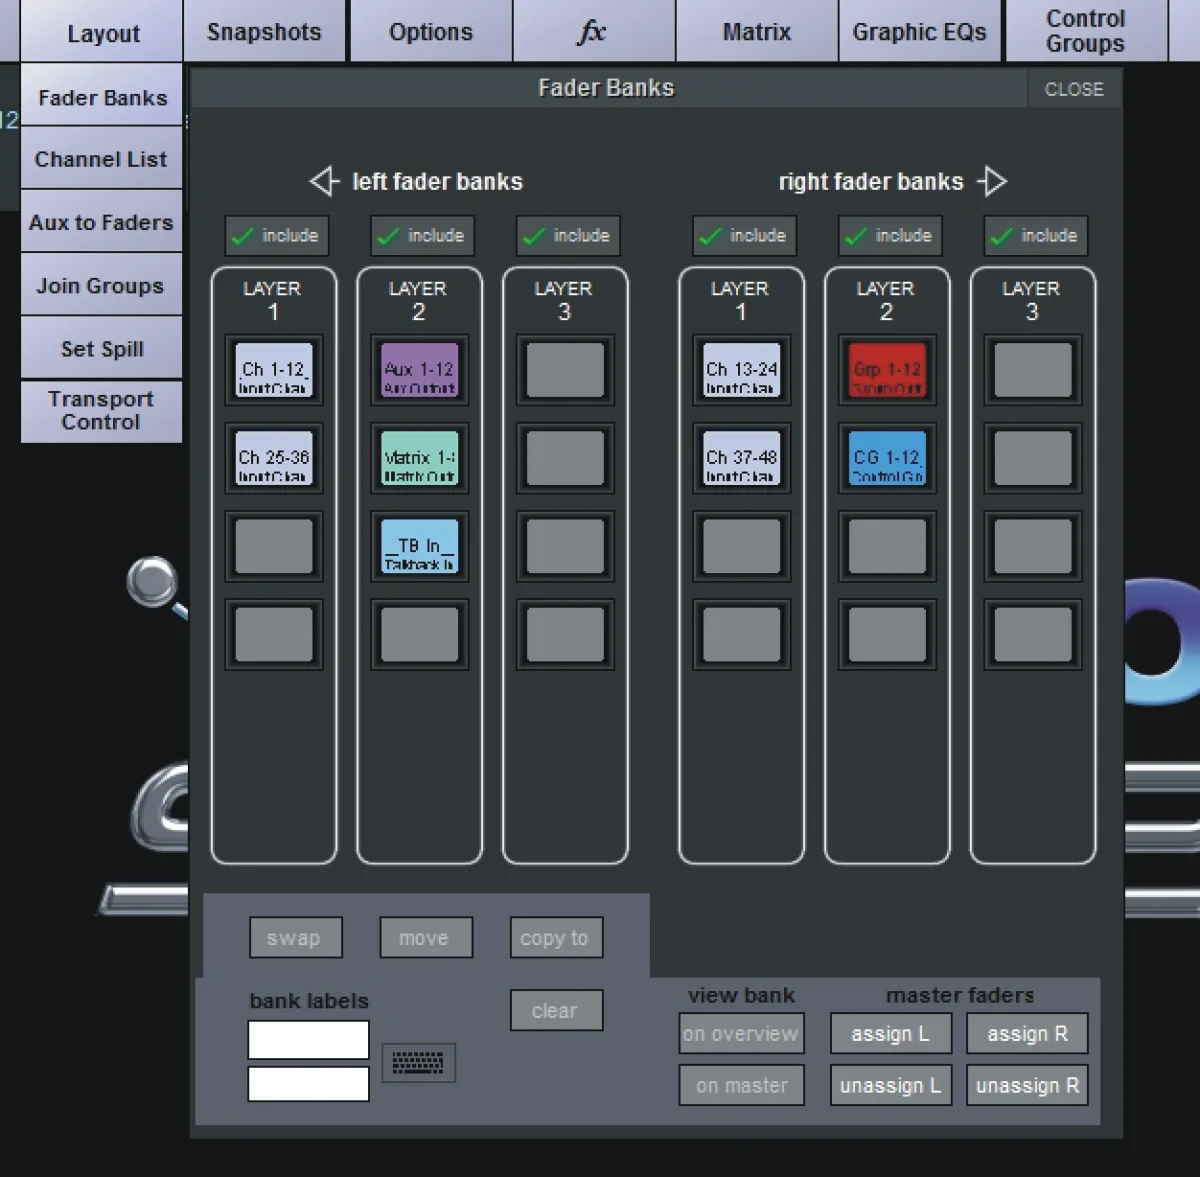The image size is (1200, 1177).
Task: Close the Fader Banks panel
Action: point(1074,89)
